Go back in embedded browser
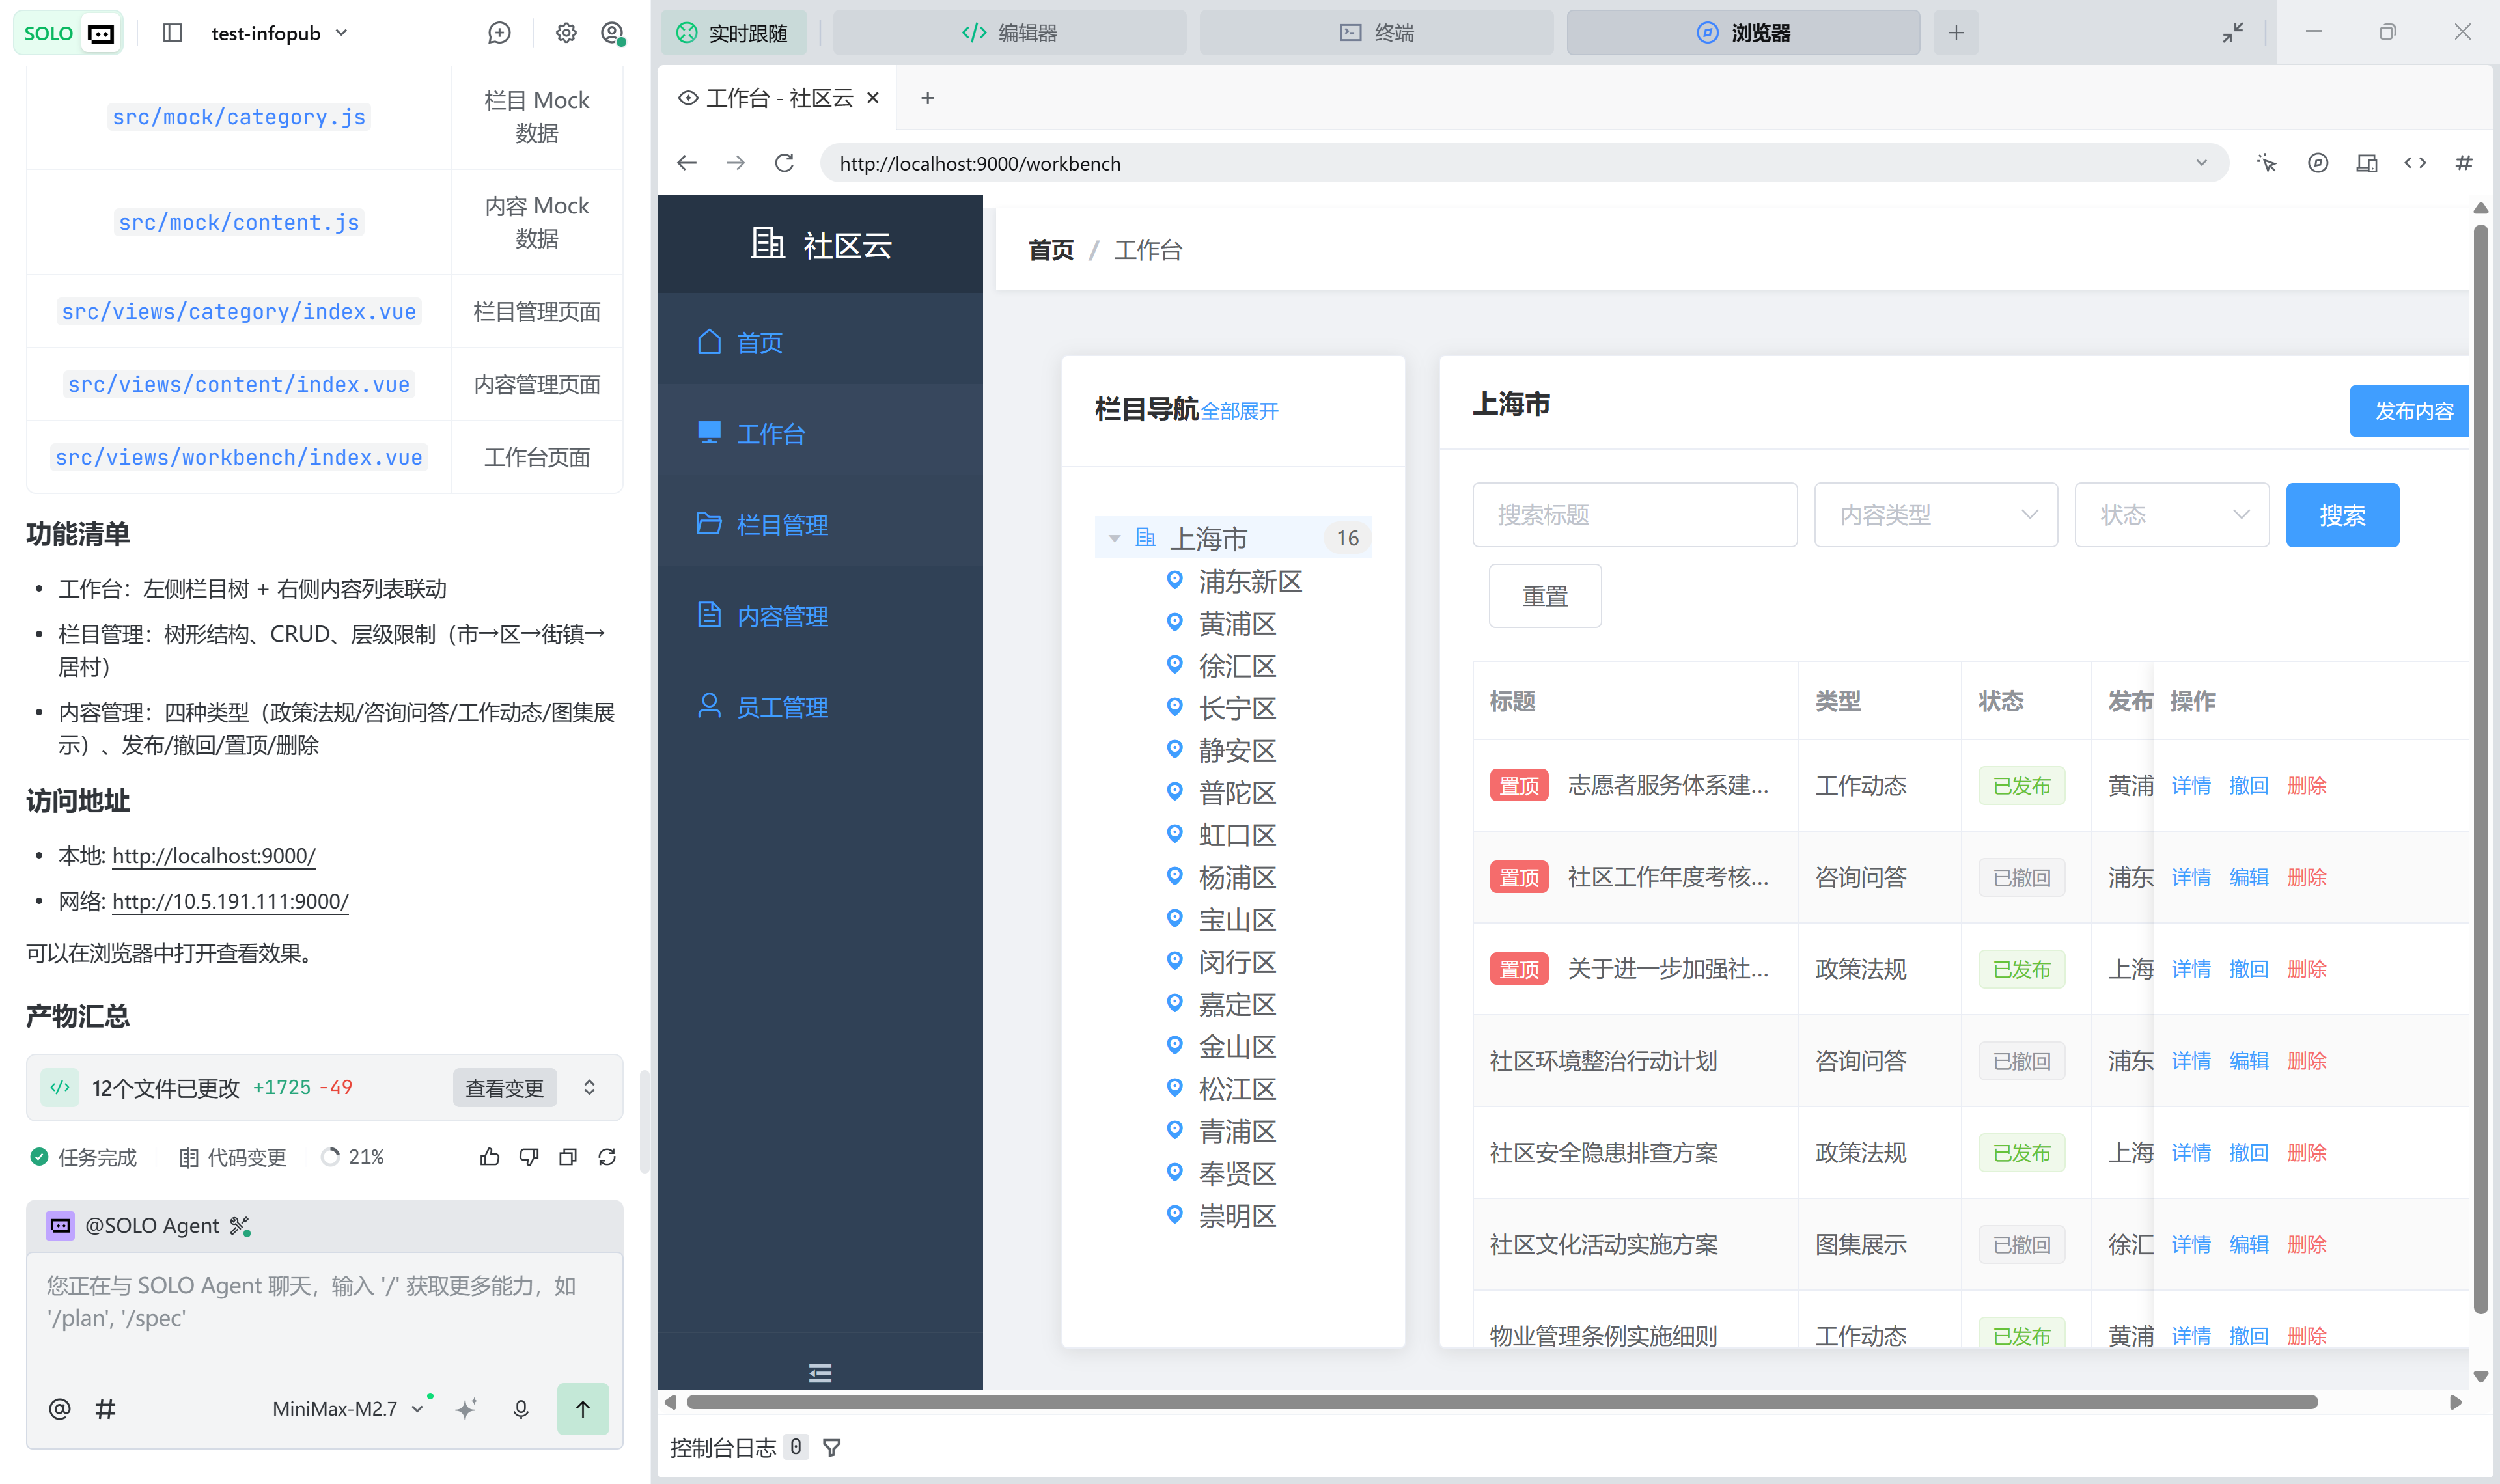Screen dimensions: 2500x1484 (686, 163)
